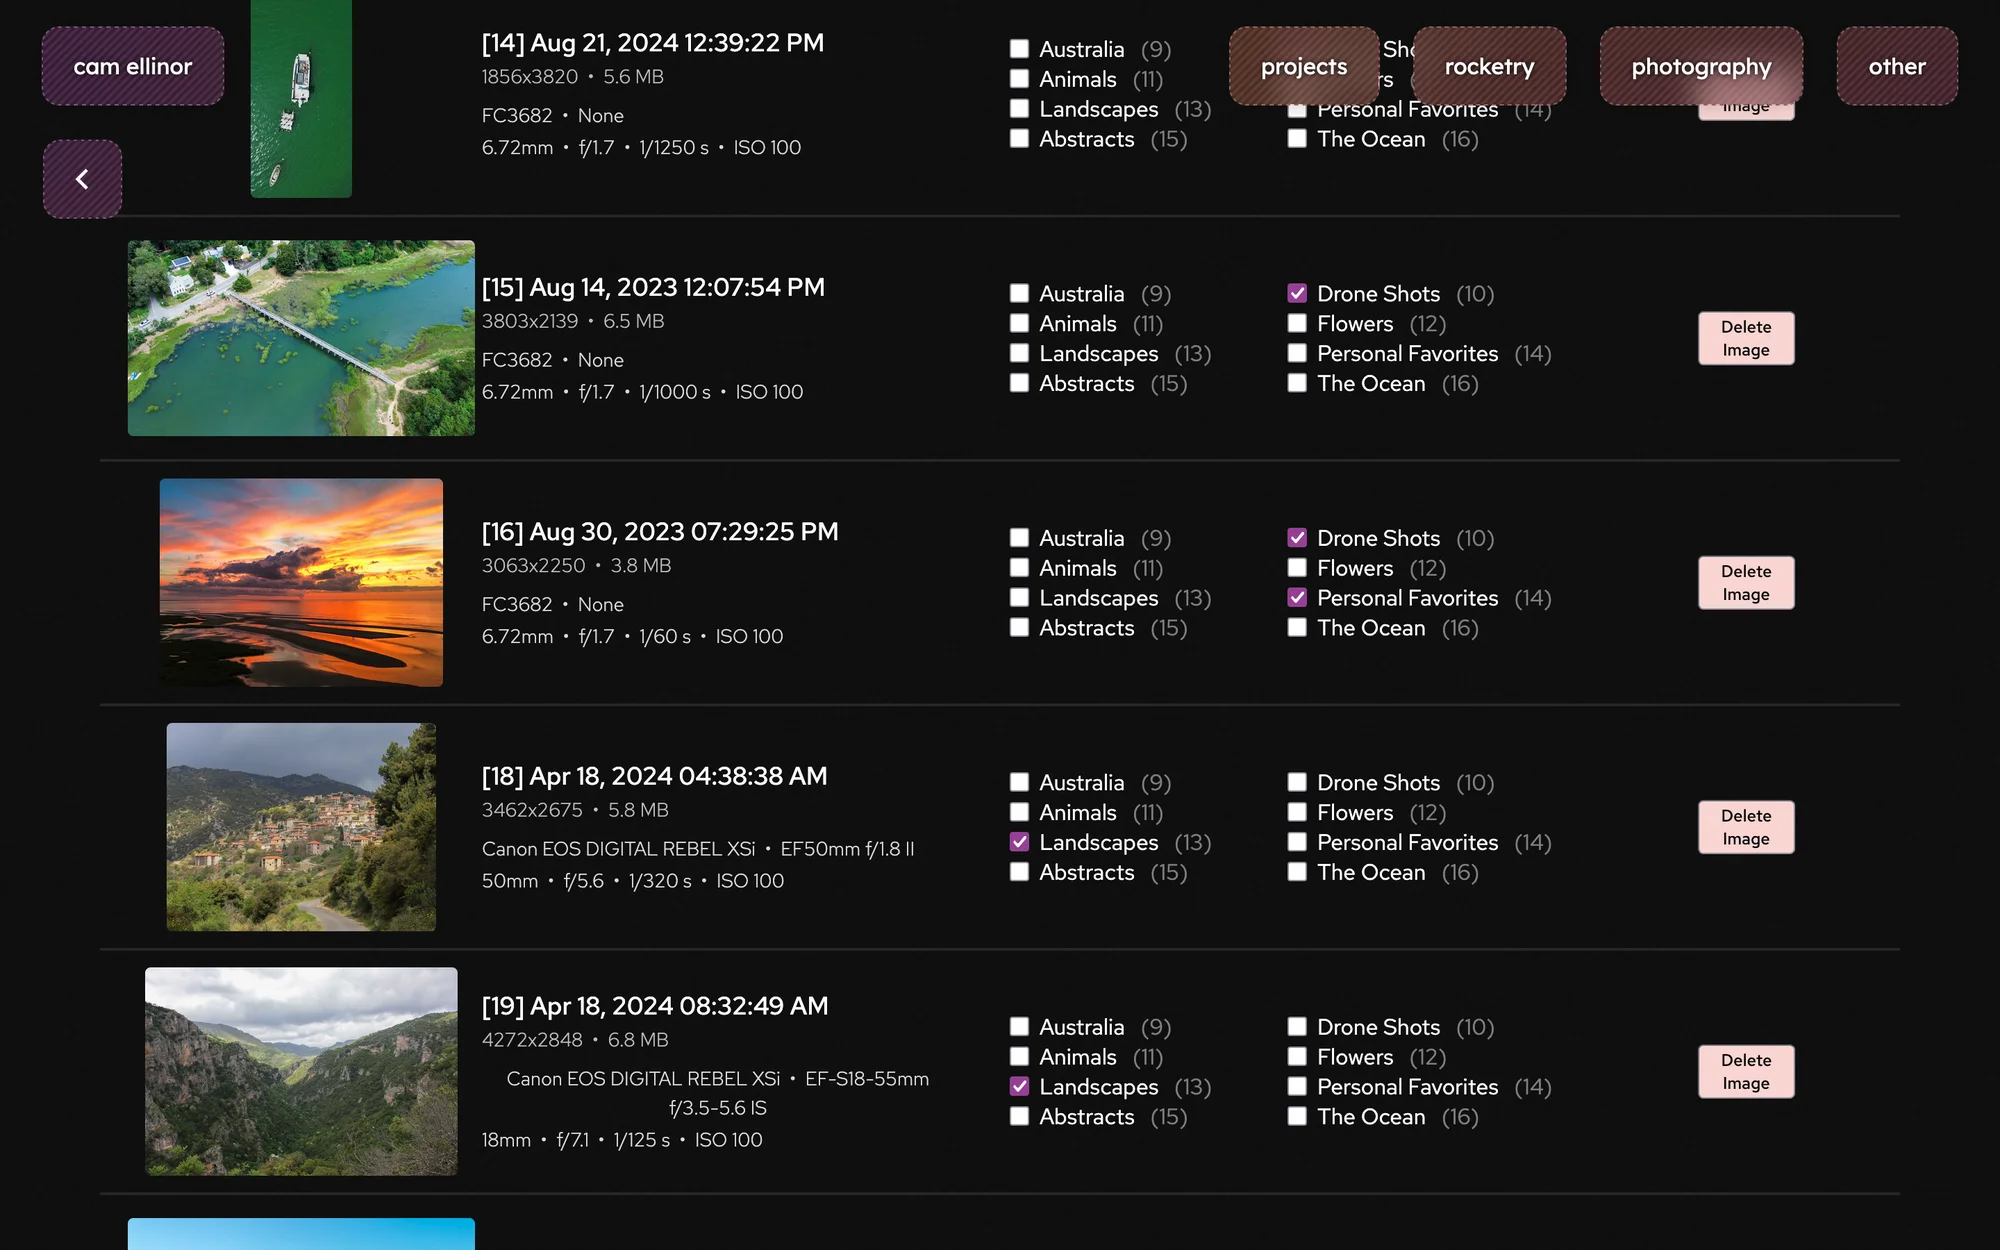Check Australia for image 15
The width and height of the screenshot is (2000, 1250).
coord(1019,294)
